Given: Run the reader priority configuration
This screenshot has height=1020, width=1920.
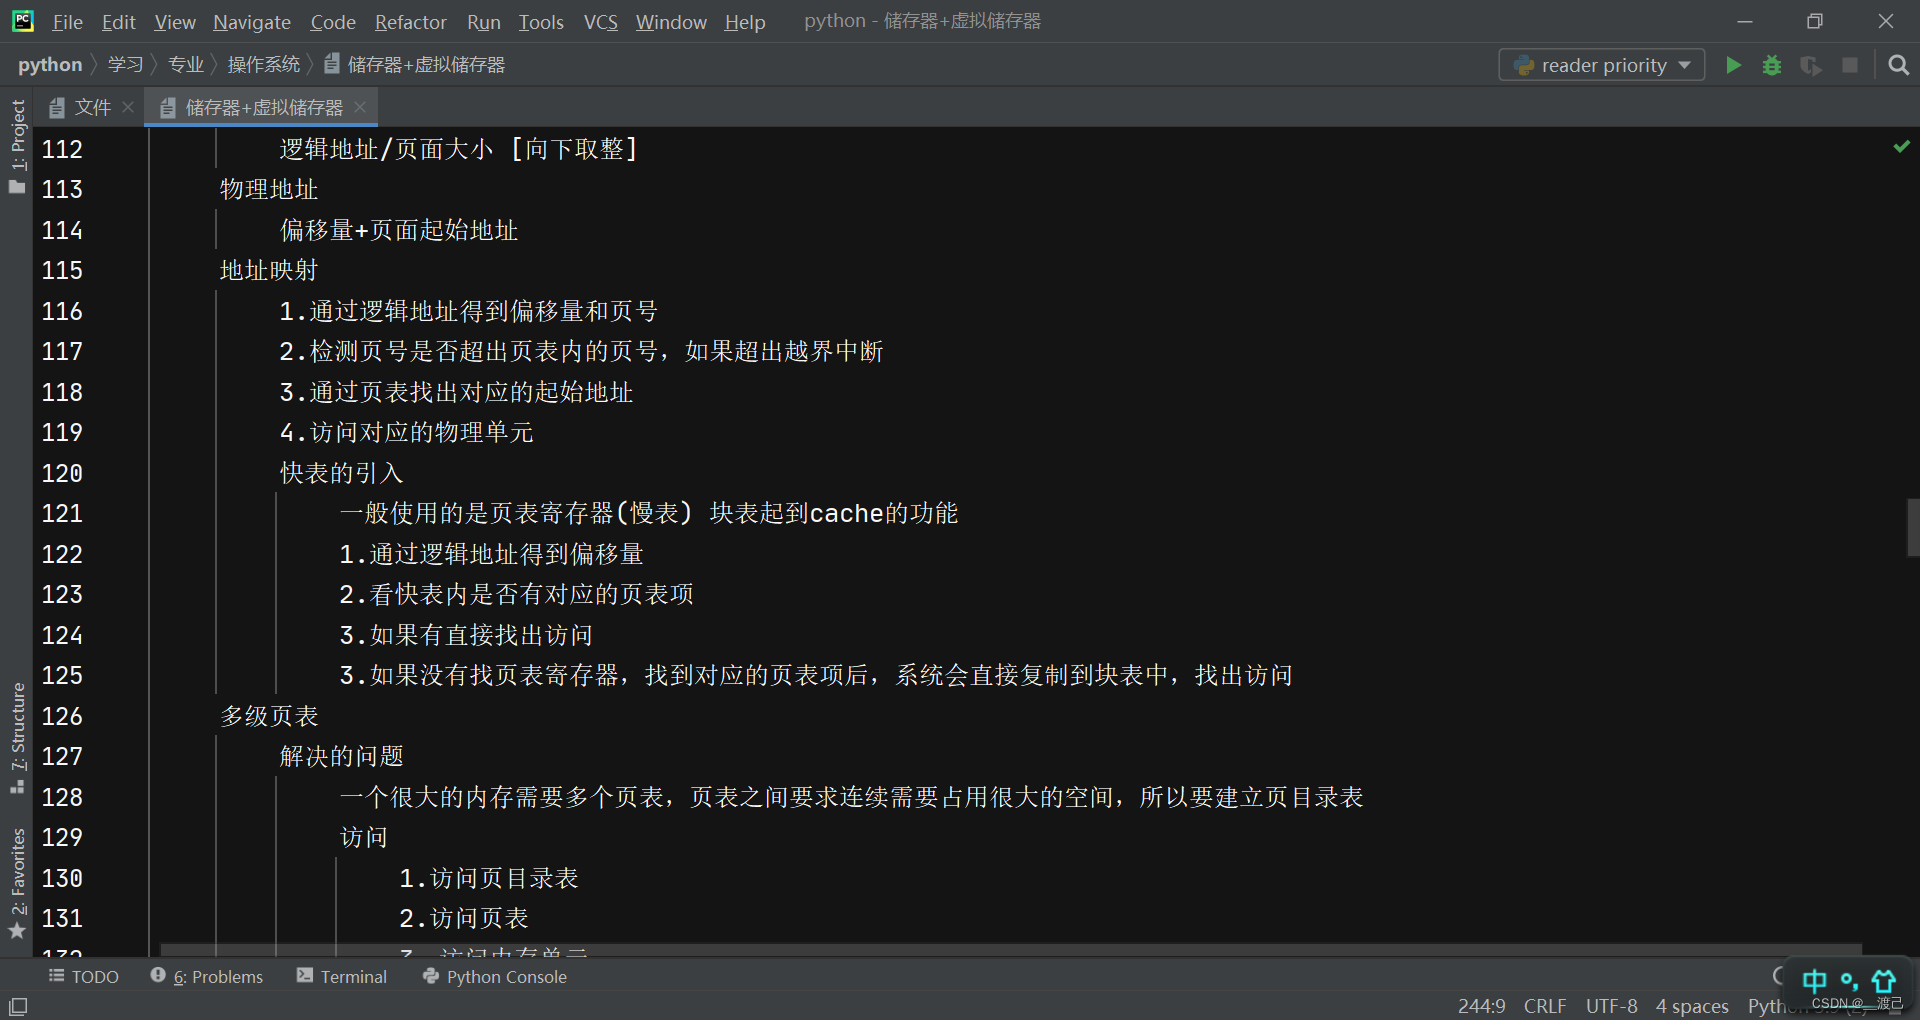Looking at the screenshot, I should click(x=1733, y=65).
